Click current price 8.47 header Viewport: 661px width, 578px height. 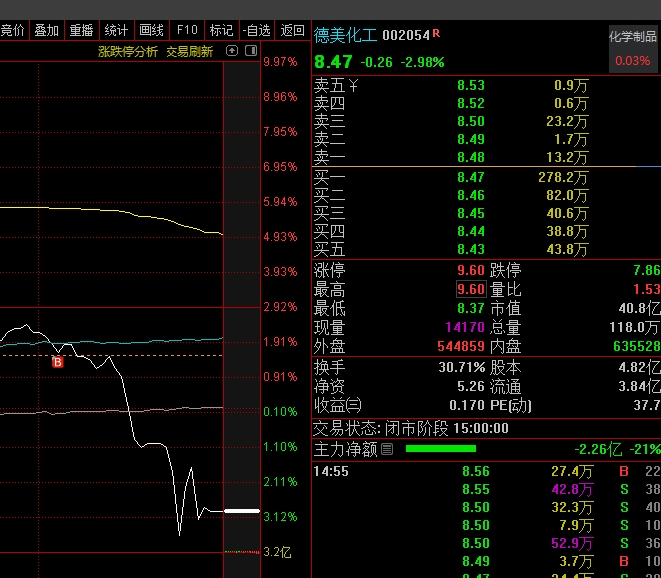[x=333, y=62]
